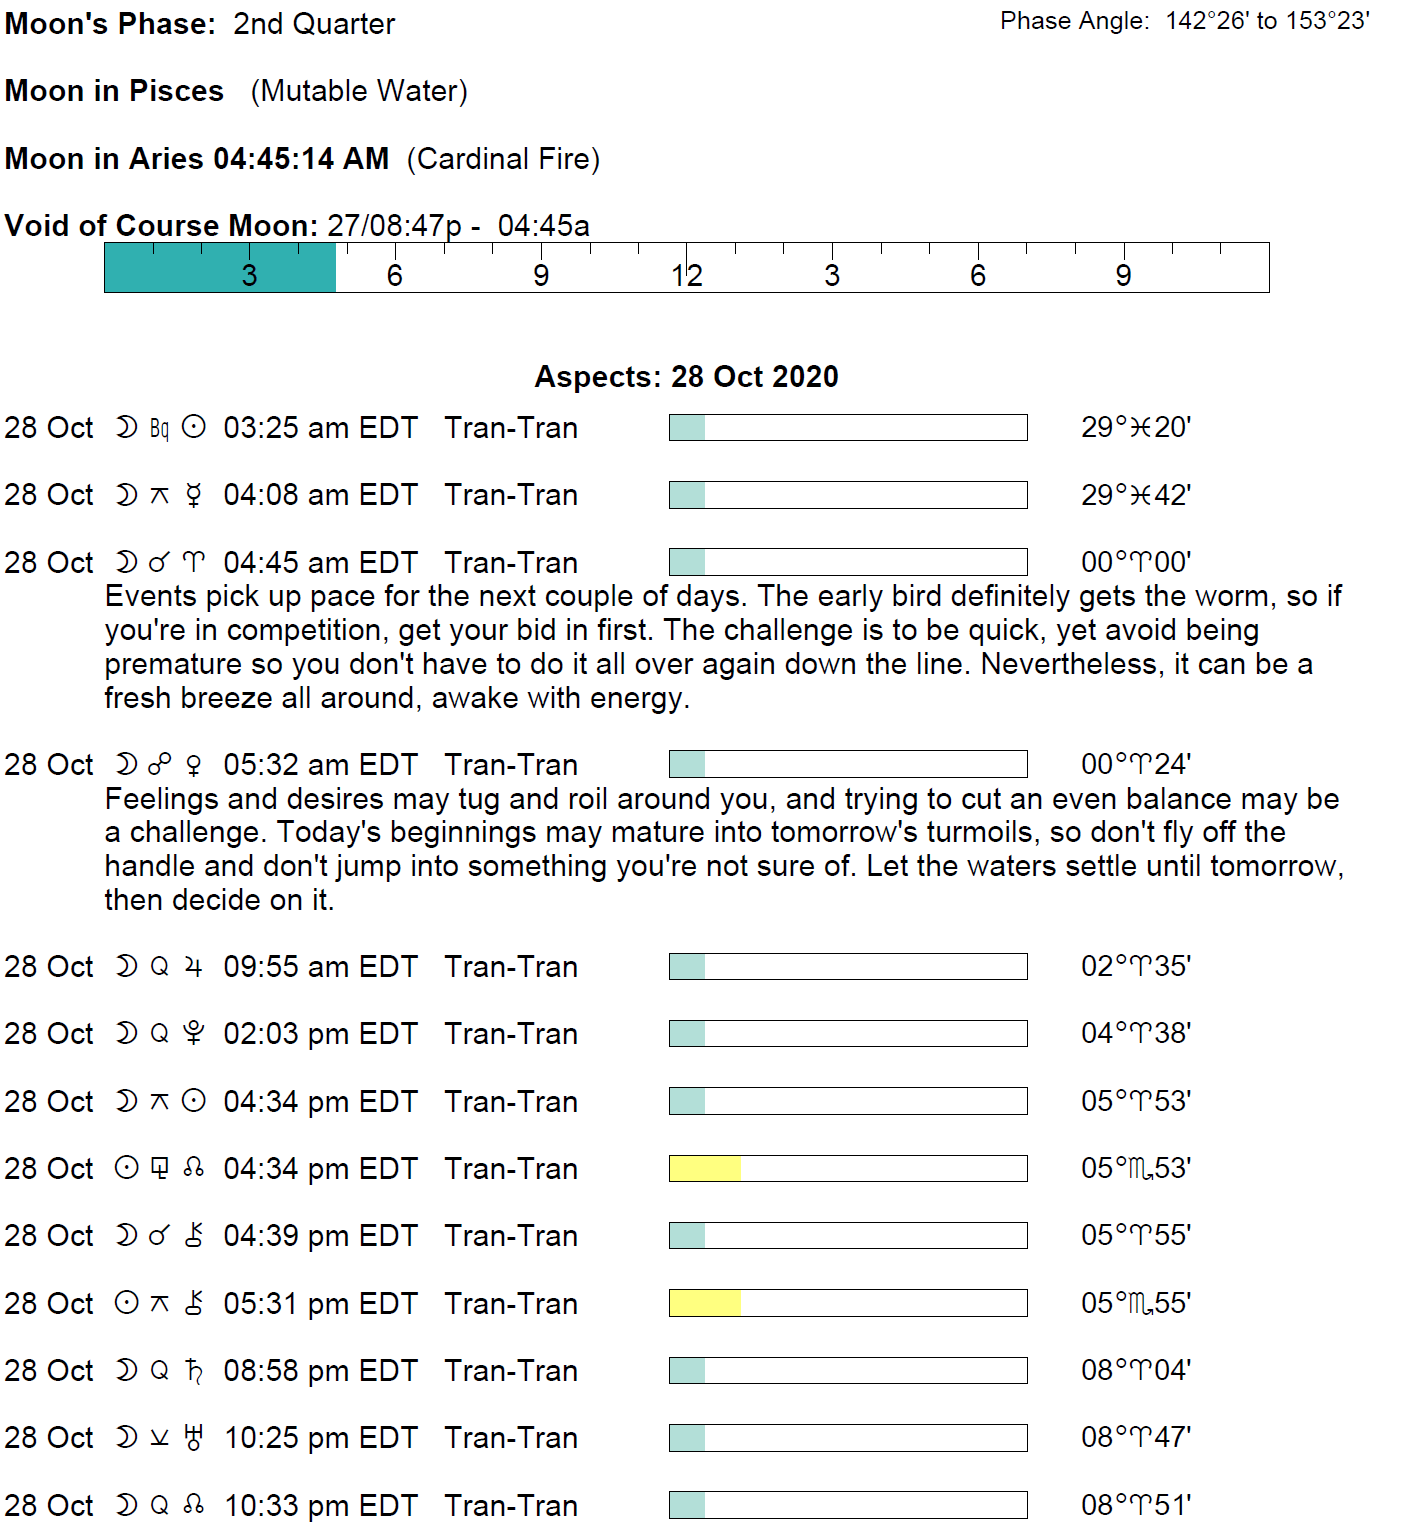Select the Uranus glyph in the 10:25 pm row

(x=194, y=1438)
